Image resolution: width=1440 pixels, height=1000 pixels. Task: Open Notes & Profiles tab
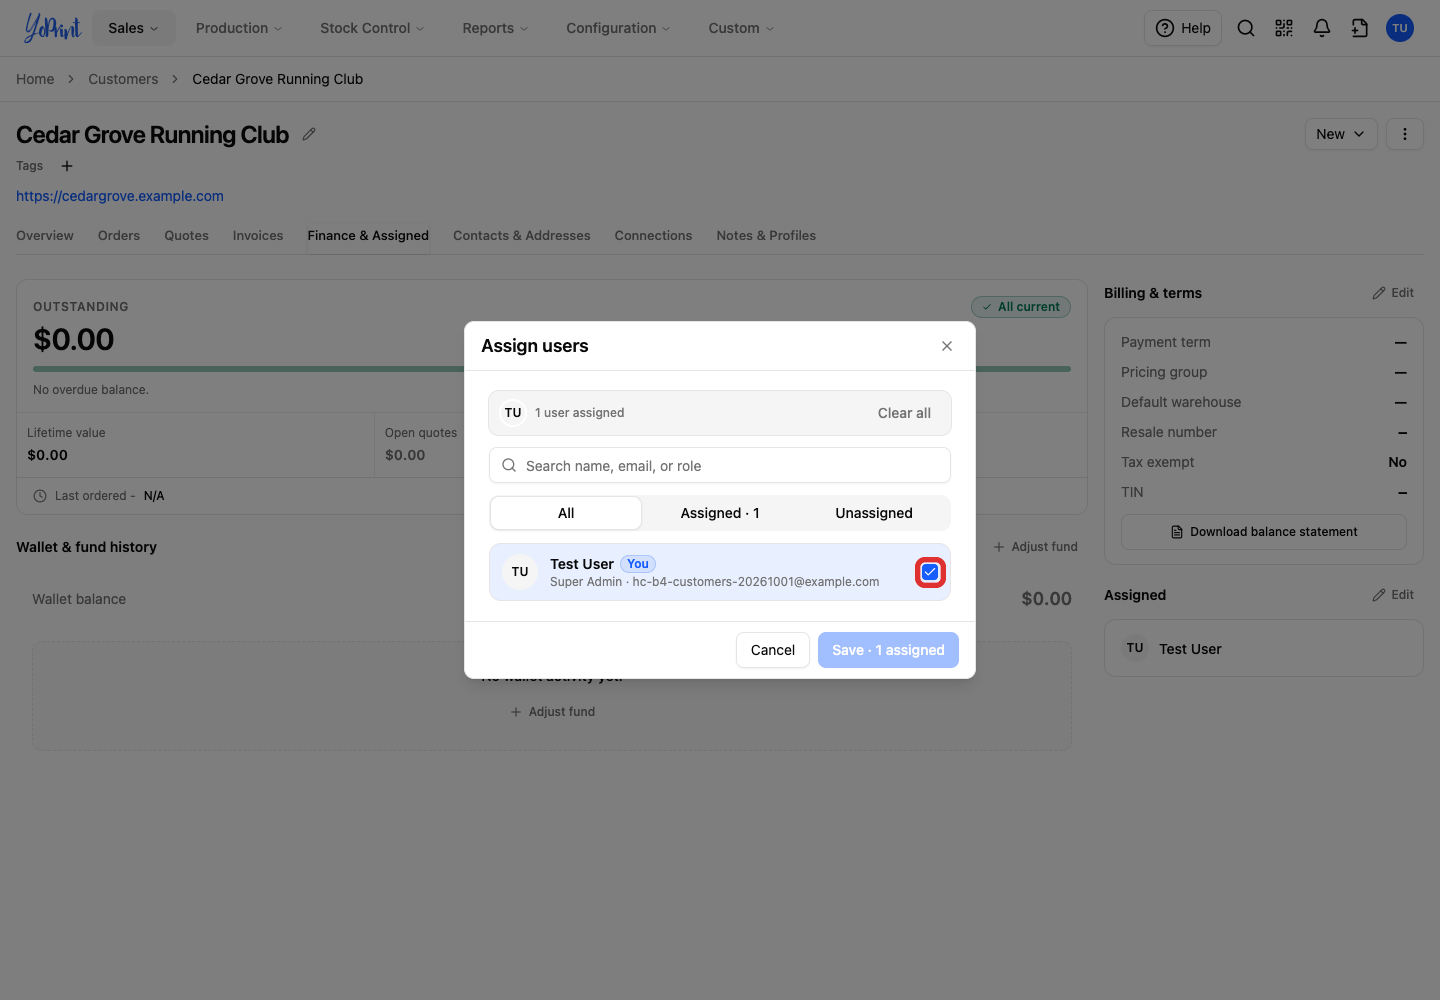click(x=766, y=236)
